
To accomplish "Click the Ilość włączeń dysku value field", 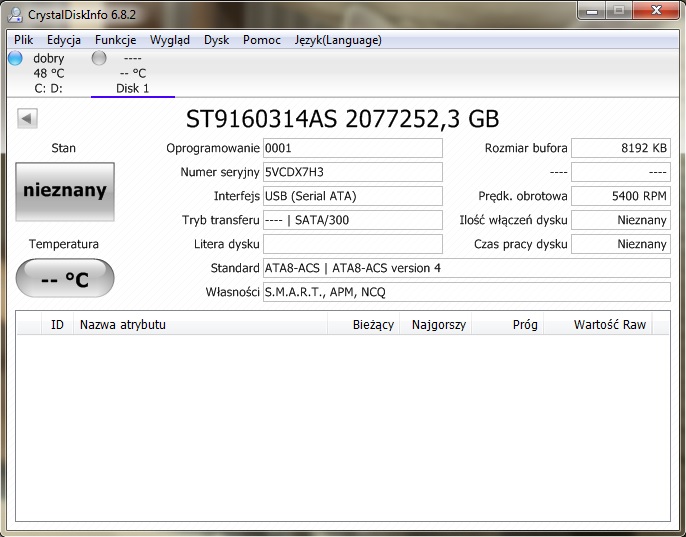I will [x=621, y=220].
